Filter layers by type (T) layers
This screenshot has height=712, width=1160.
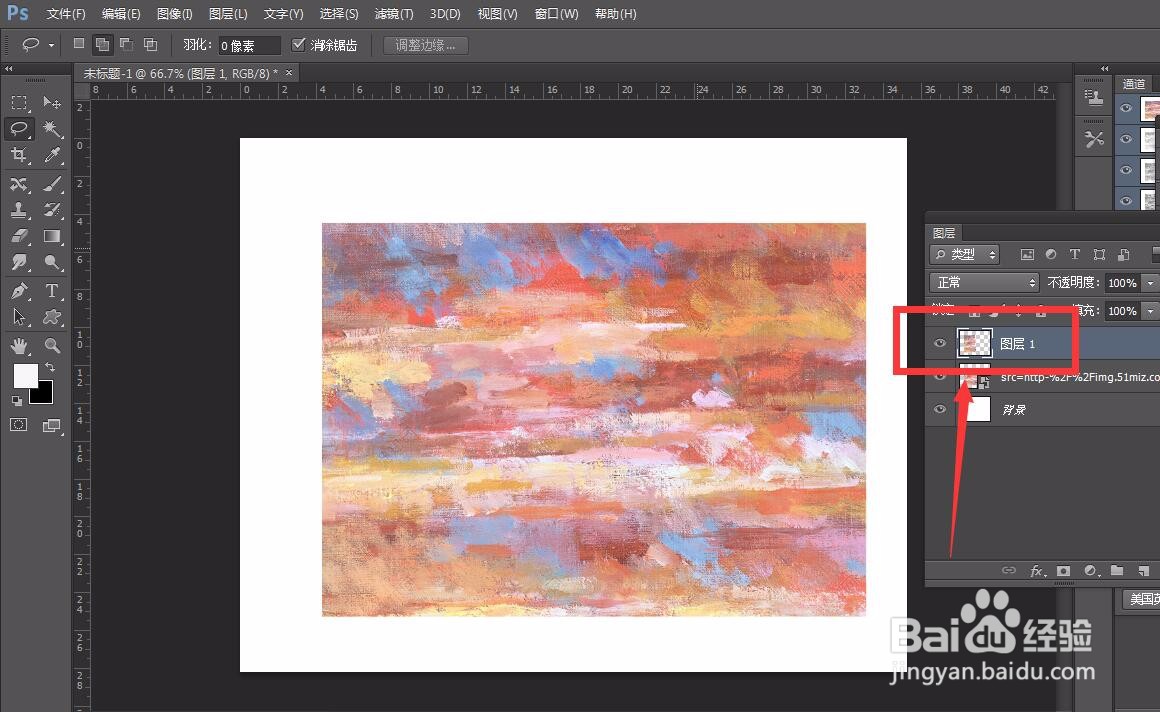coord(1075,255)
